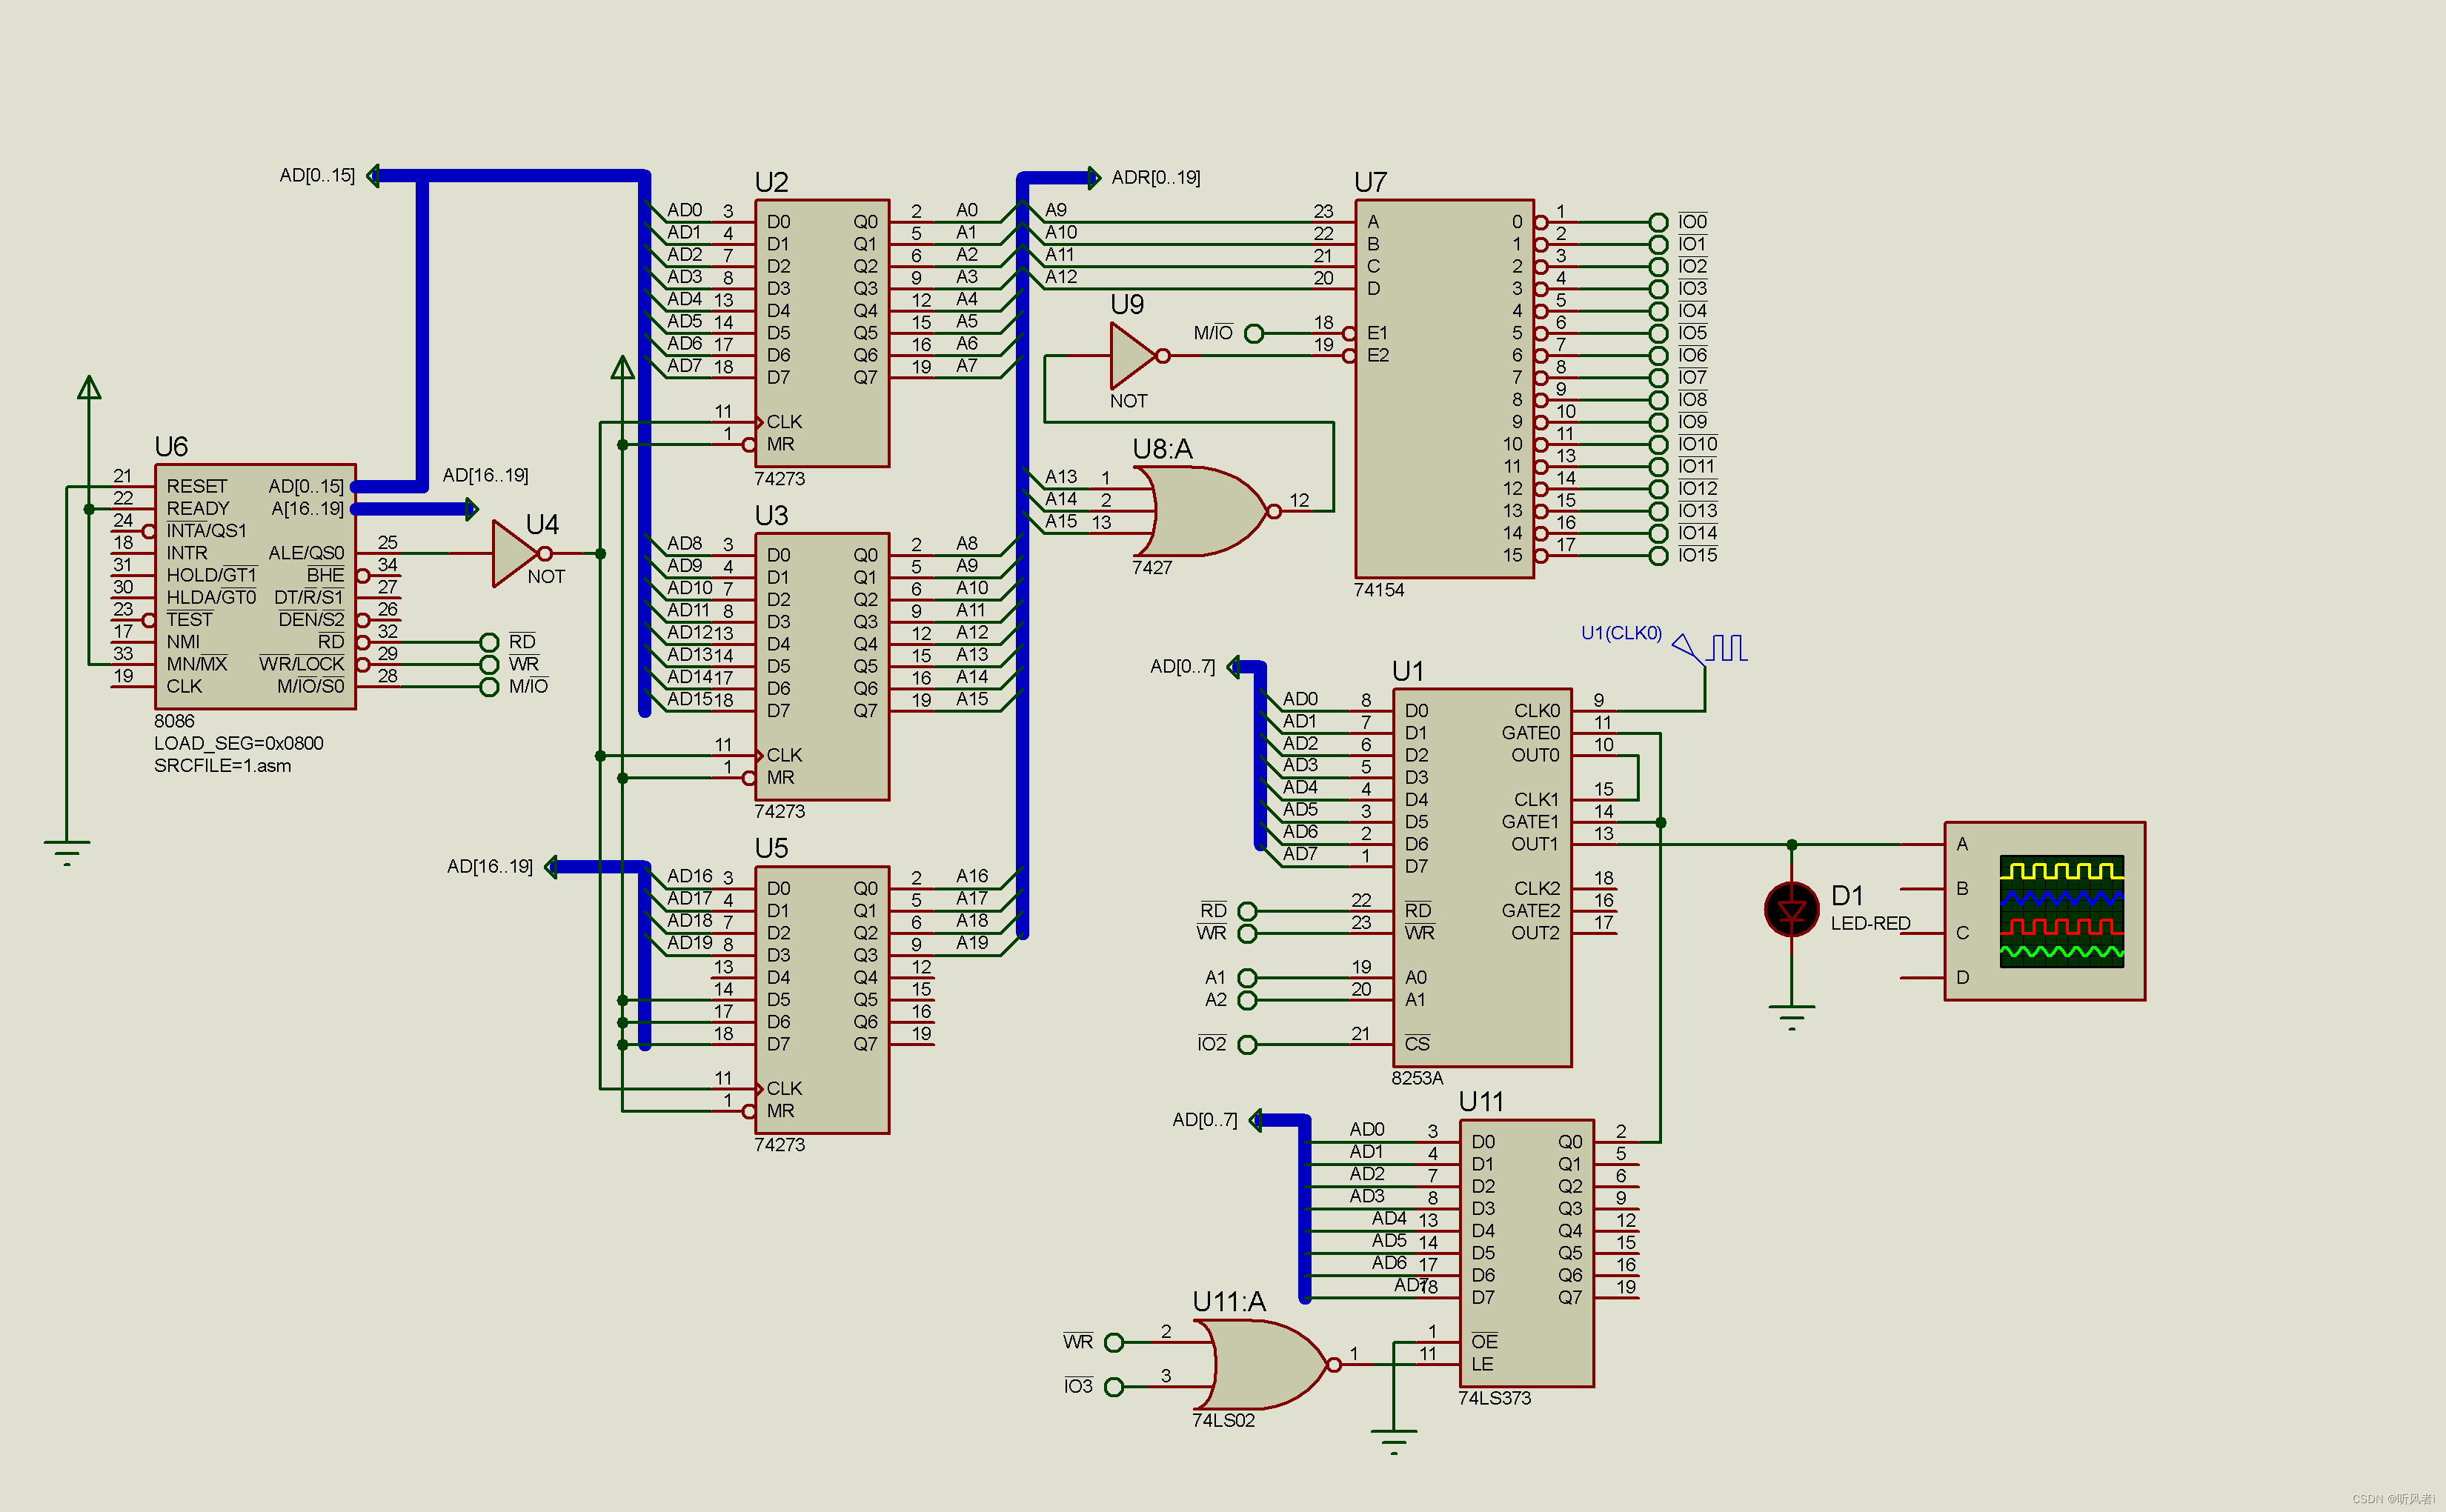Select the ground symbol below D1 LED
The image size is (2446, 1512).
coord(1791,1017)
